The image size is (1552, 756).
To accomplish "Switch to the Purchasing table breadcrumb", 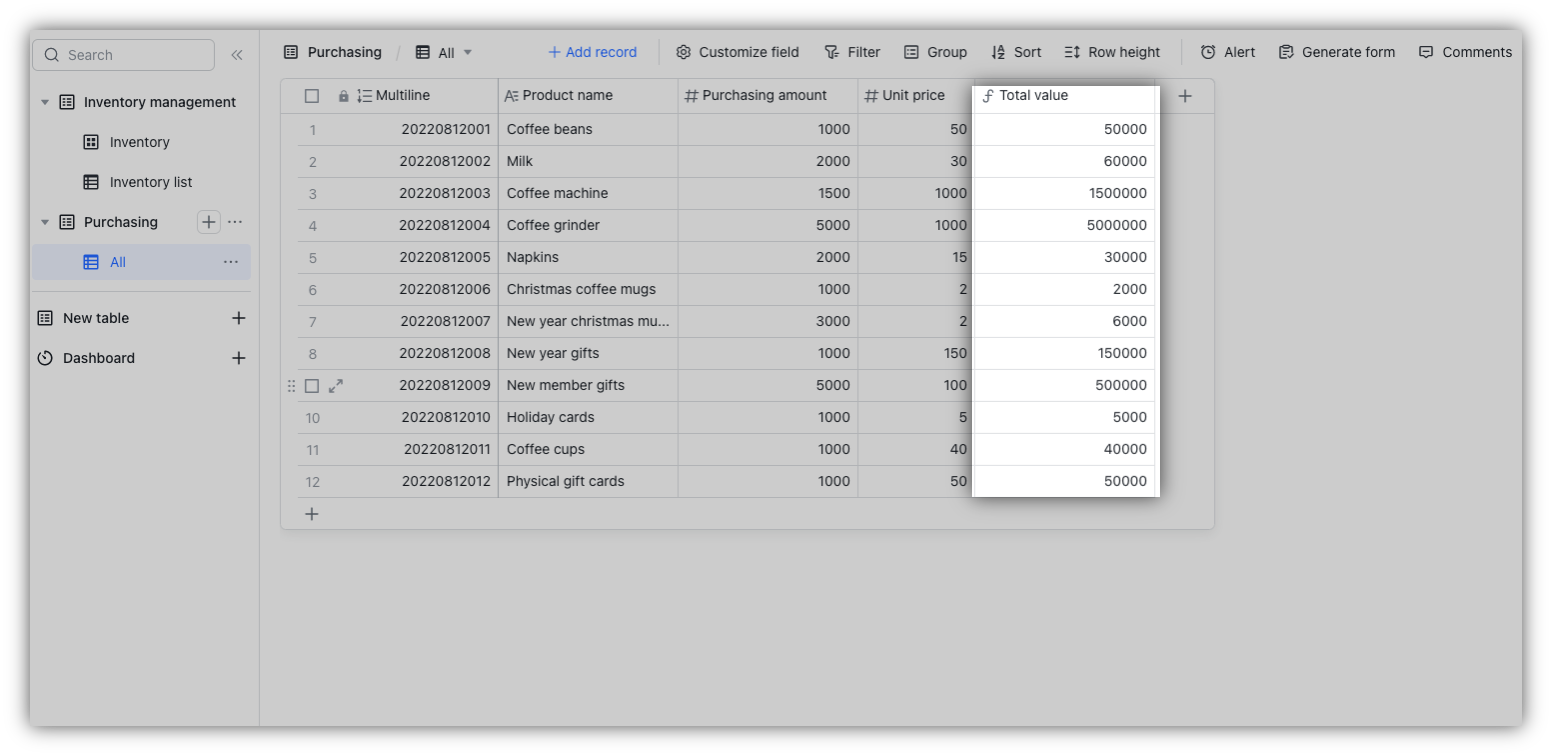I will click(x=344, y=51).
